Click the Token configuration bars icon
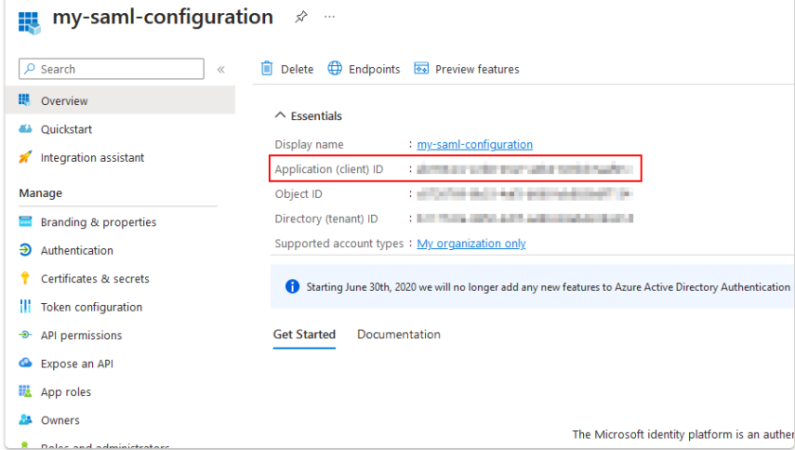The width and height of the screenshot is (795, 450). pyautogui.click(x=25, y=306)
